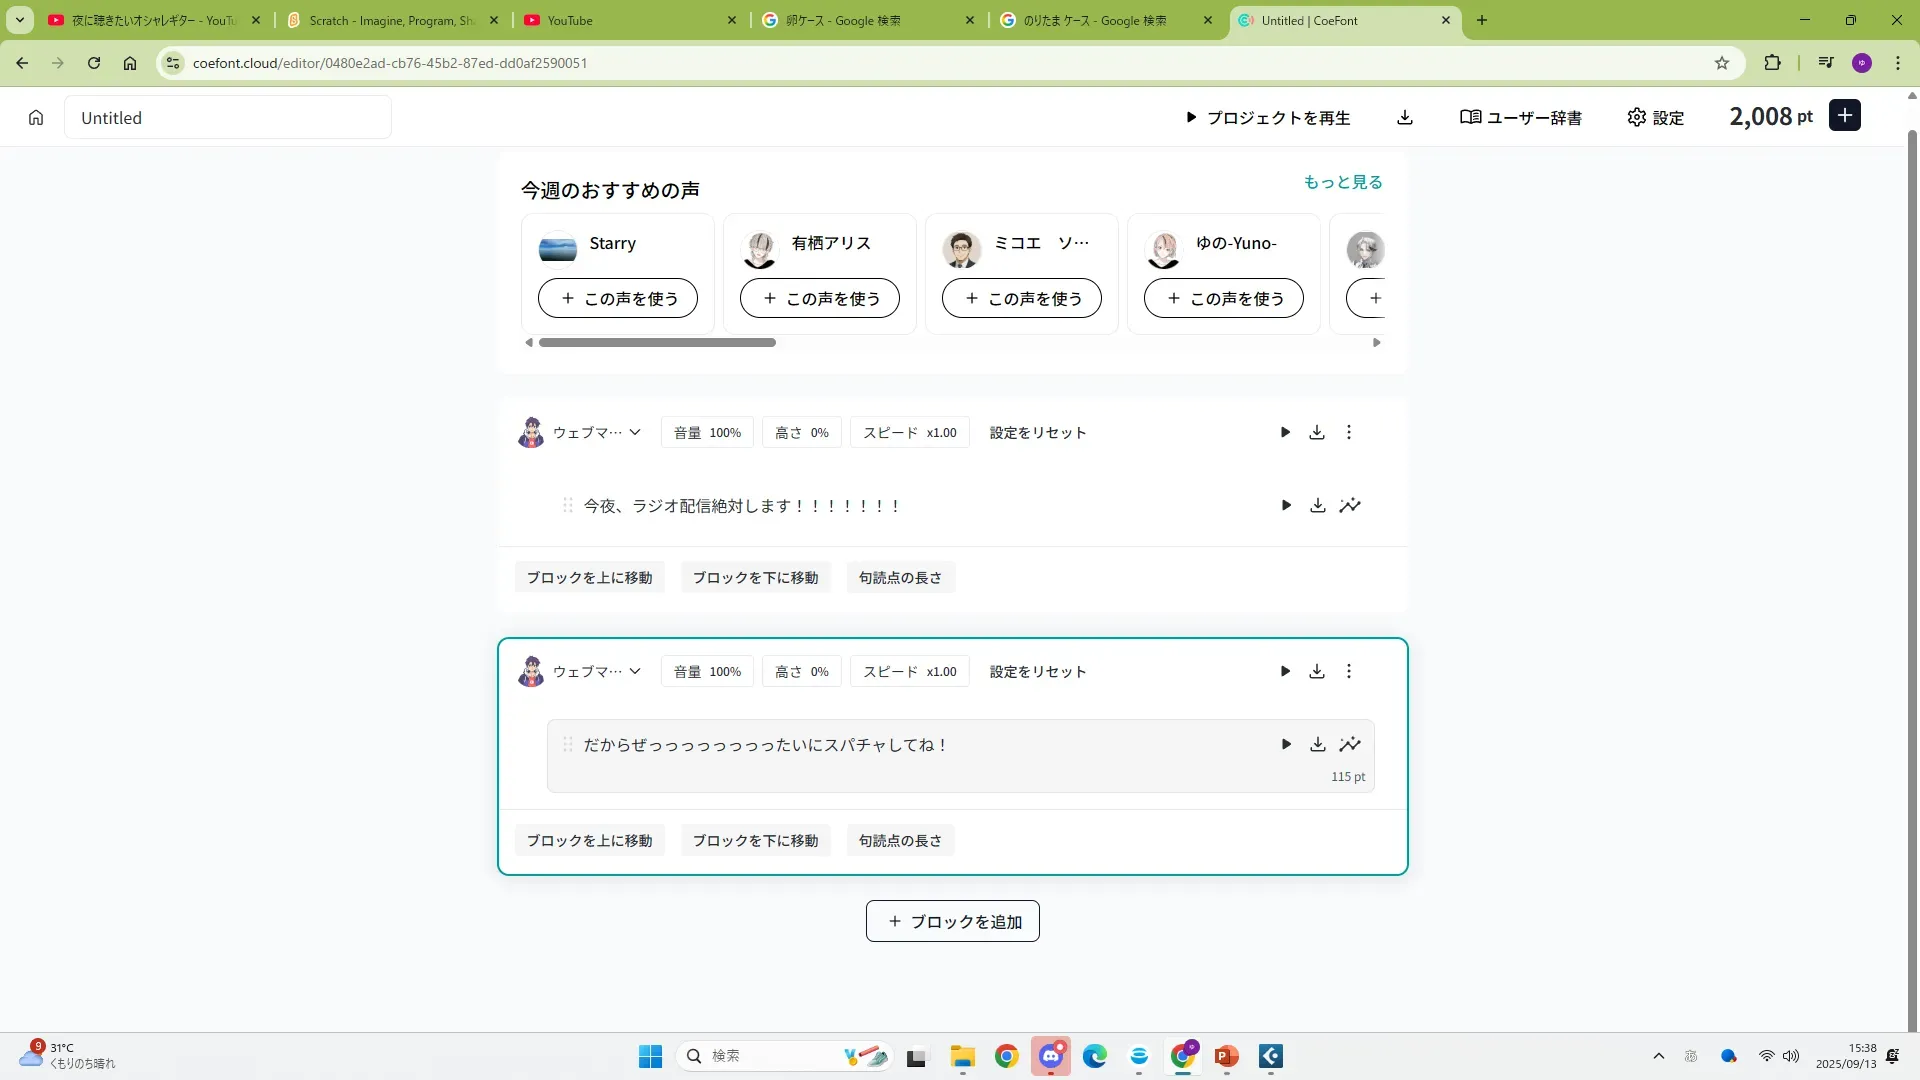Open the もっと見る link
Viewport: 1920px width, 1080px height.
1342,182
